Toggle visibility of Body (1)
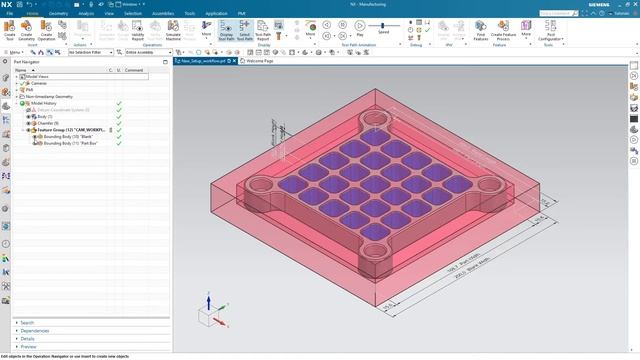Image resolution: width=640 pixels, height=360 pixels. click(29, 117)
